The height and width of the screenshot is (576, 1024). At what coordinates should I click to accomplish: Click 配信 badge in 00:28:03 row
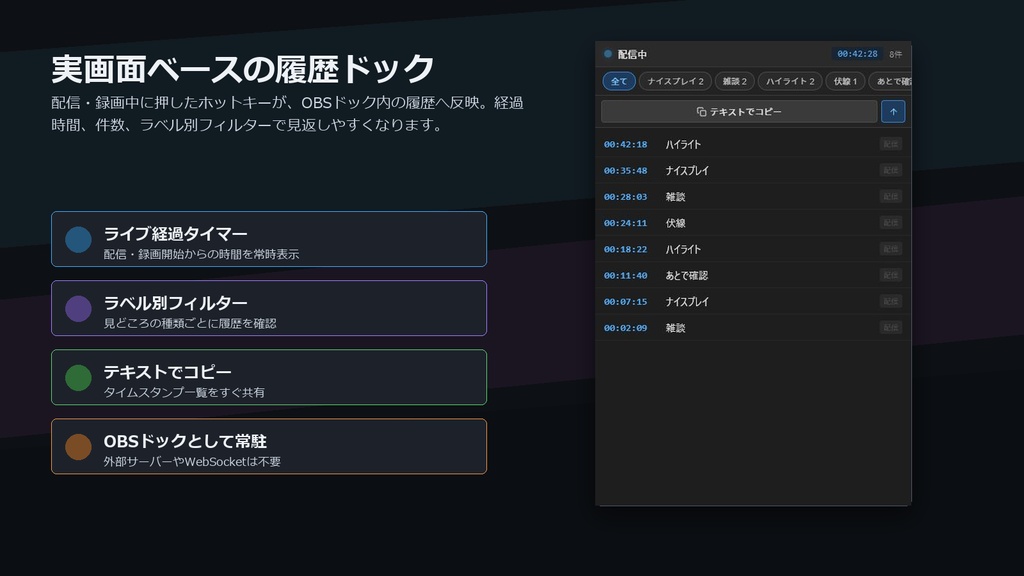[x=891, y=196]
